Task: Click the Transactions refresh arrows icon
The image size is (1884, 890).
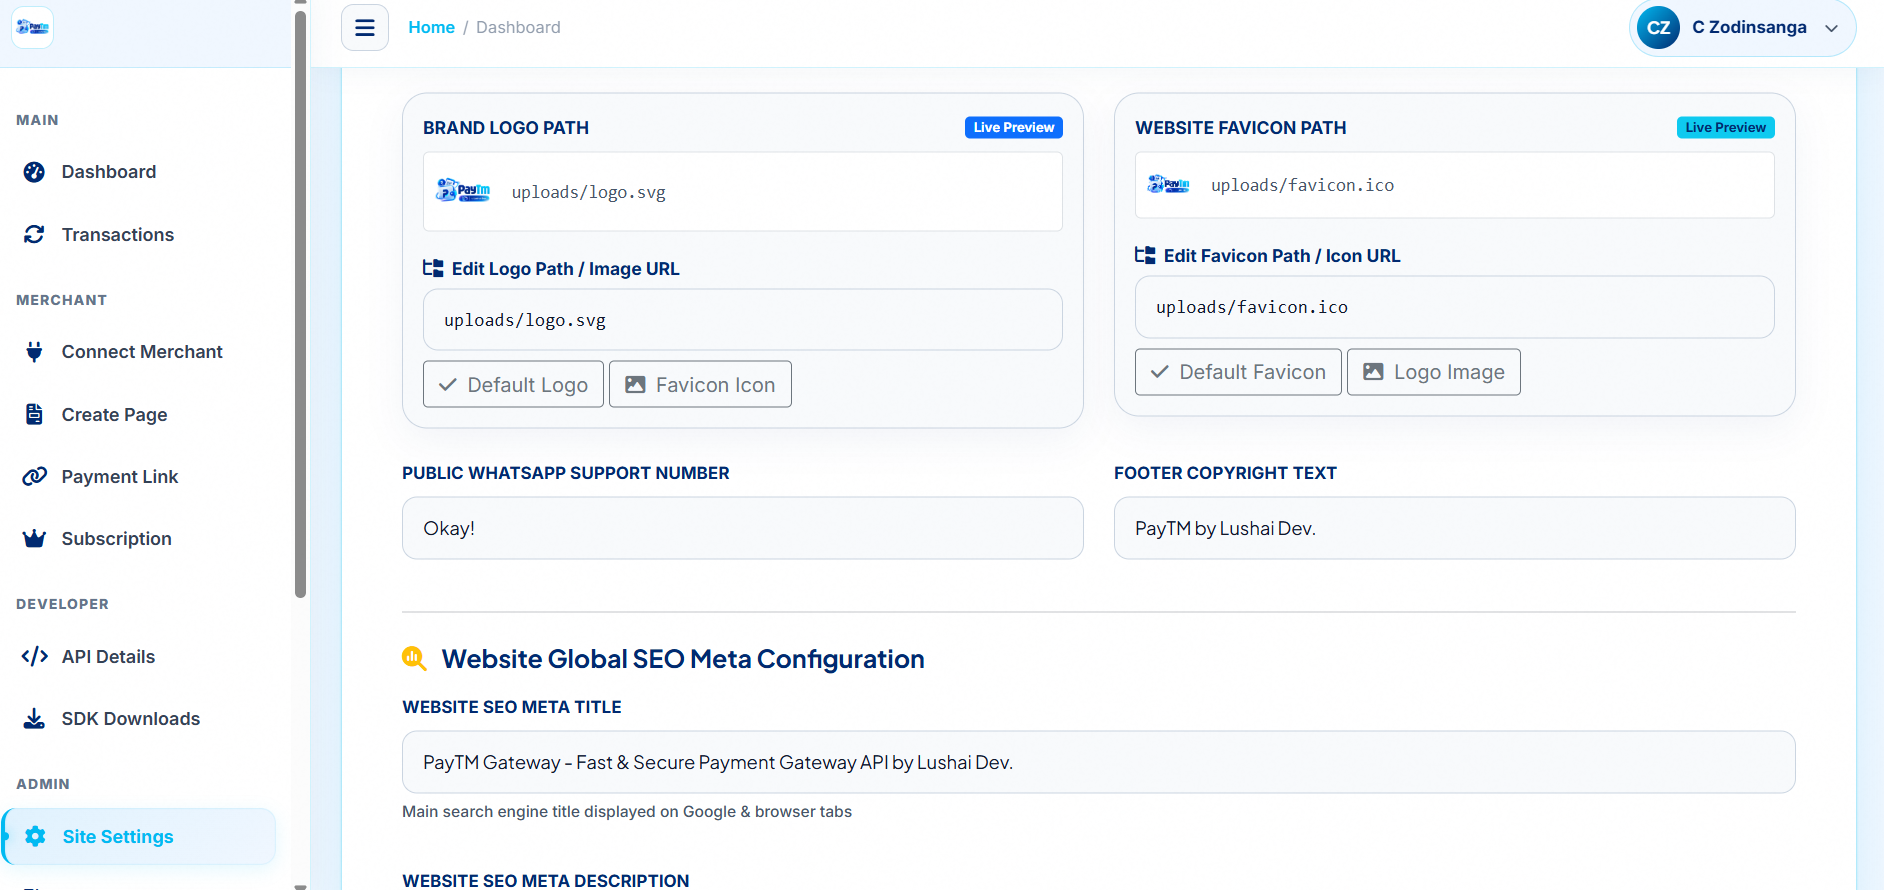Action: pyautogui.click(x=34, y=234)
